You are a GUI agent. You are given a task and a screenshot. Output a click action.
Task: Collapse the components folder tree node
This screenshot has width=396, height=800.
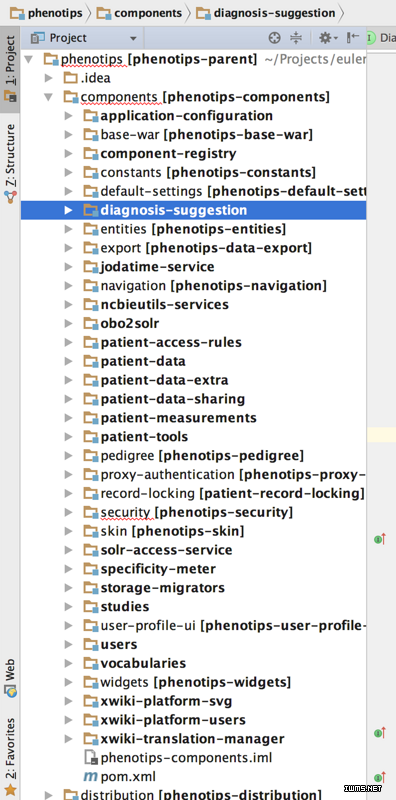click(x=49, y=96)
